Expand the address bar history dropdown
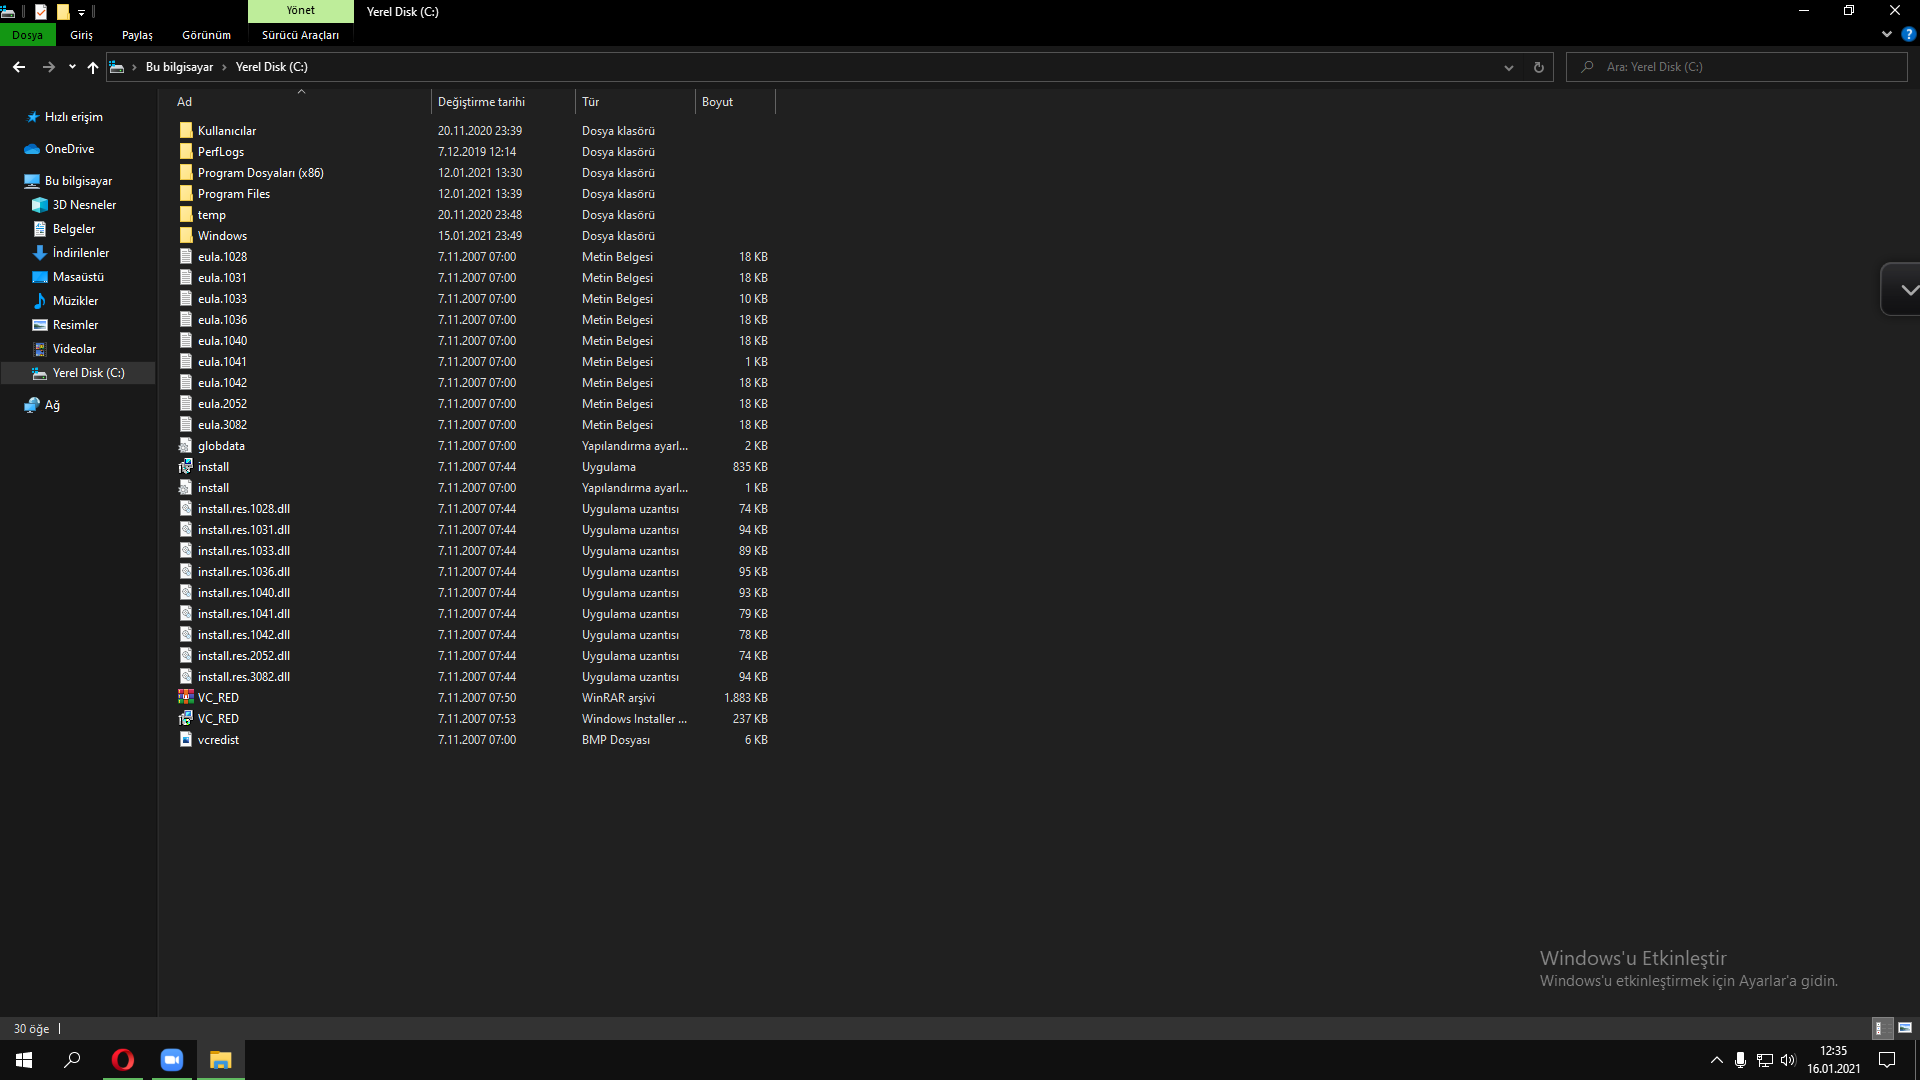1920x1080 pixels. coord(1508,67)
